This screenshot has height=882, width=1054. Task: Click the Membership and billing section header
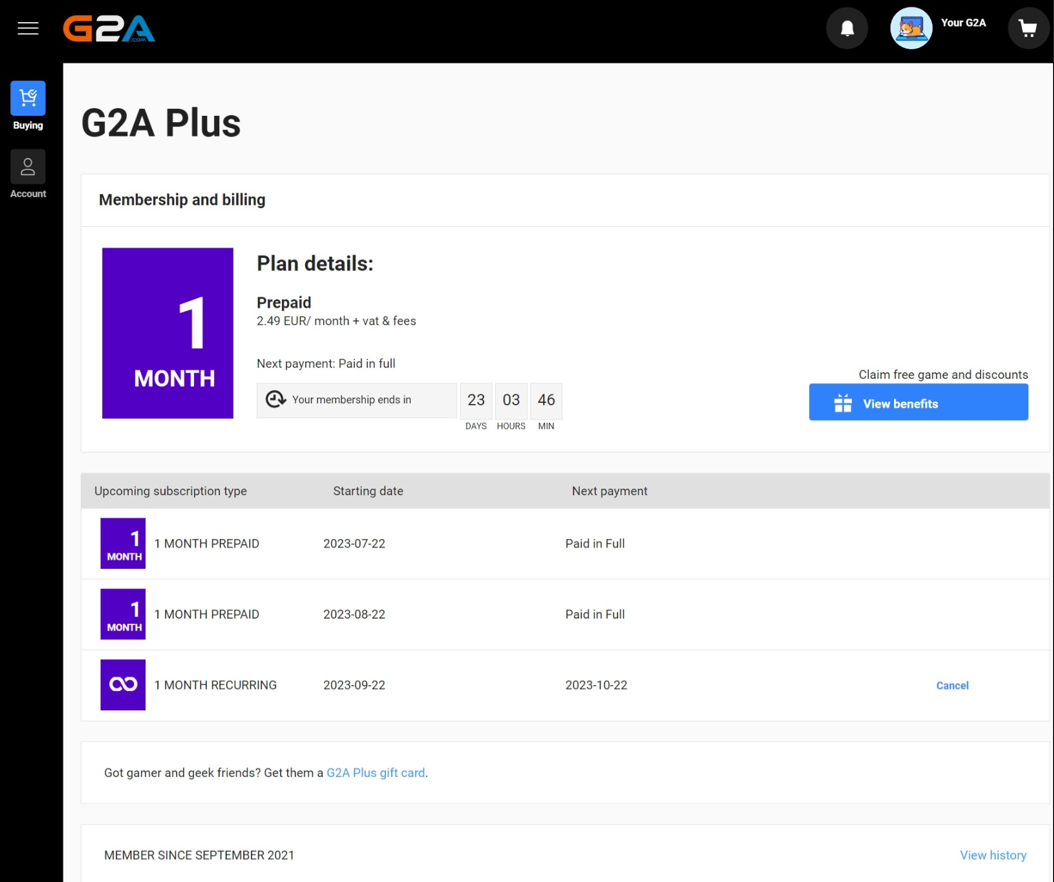click(x=181, y=199)
